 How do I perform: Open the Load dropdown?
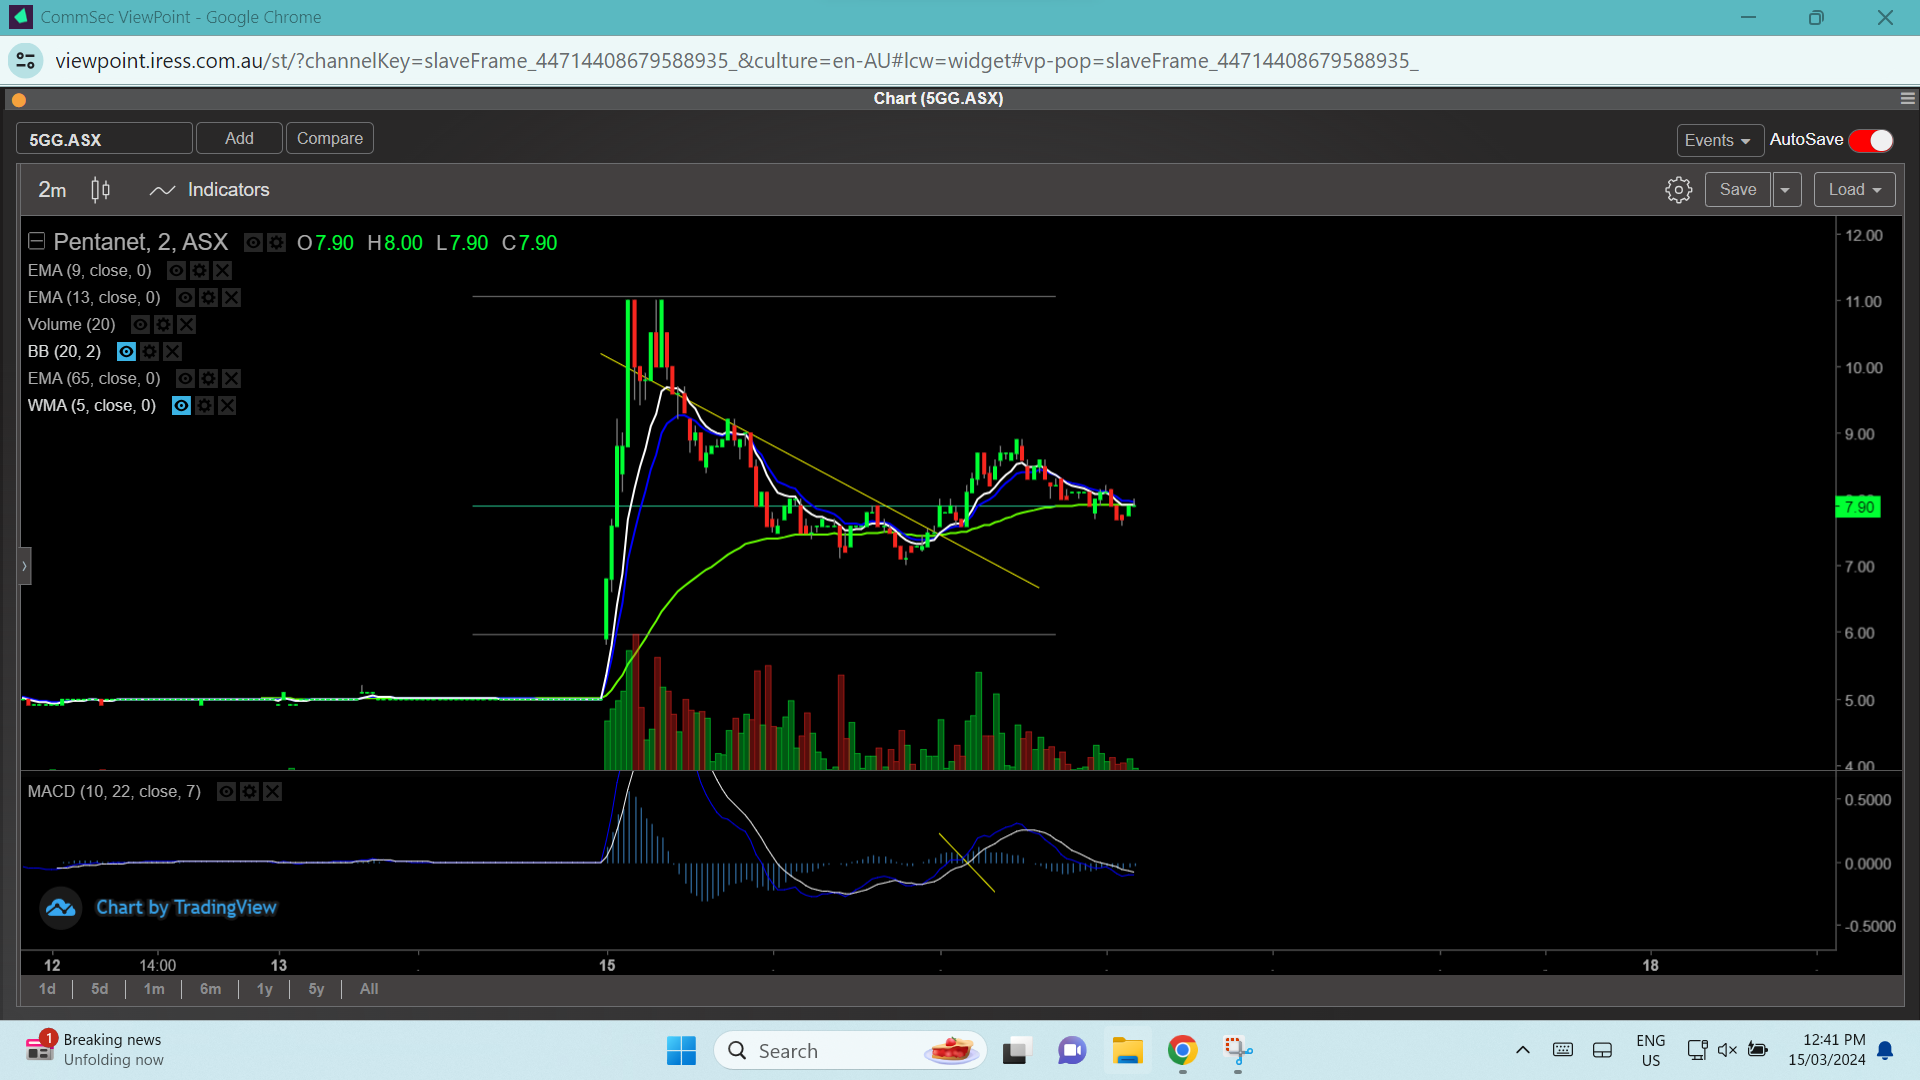(1854, 190)
